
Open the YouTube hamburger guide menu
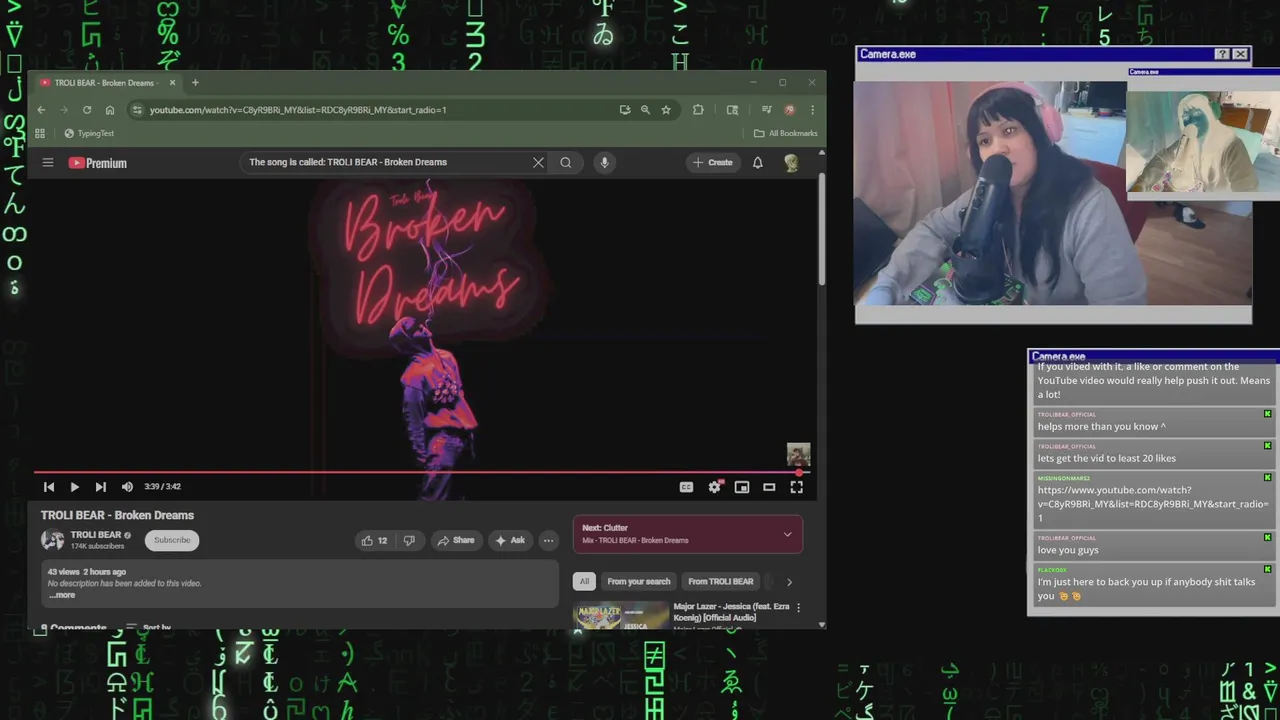coord(47,162)
